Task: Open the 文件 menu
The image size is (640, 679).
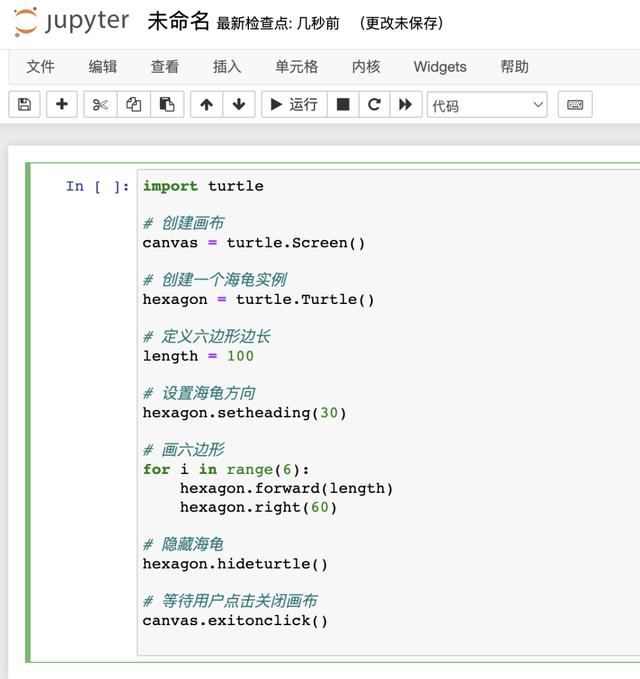Action: pos(40,66)
